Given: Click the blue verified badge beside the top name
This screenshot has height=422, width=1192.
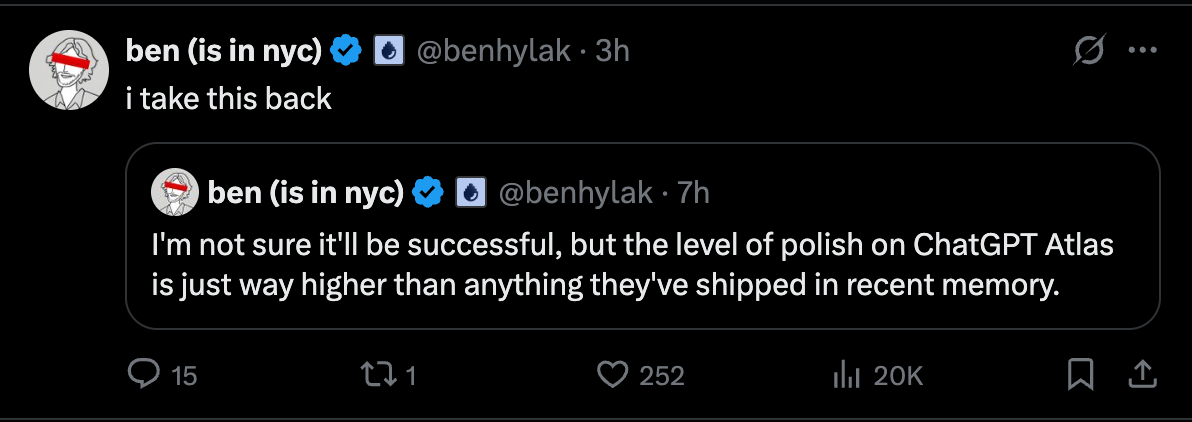Looking at the screenshot, I should coord(346,51).
